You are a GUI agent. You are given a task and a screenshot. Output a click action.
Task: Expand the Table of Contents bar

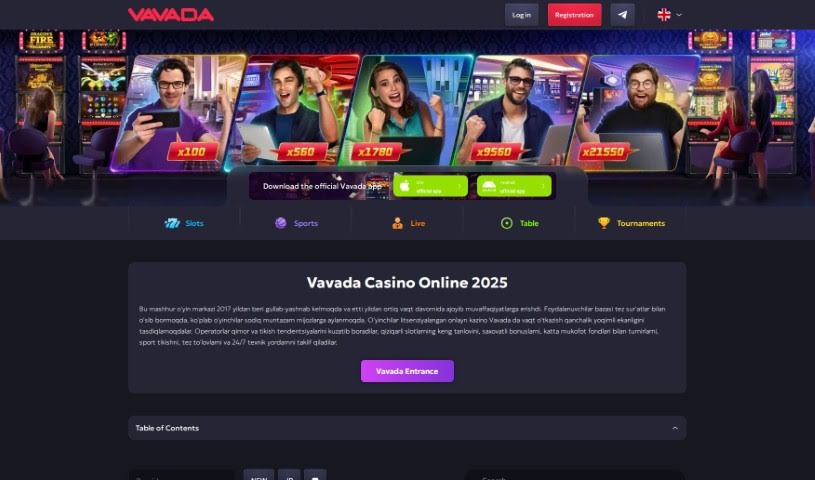coord(407,428)
